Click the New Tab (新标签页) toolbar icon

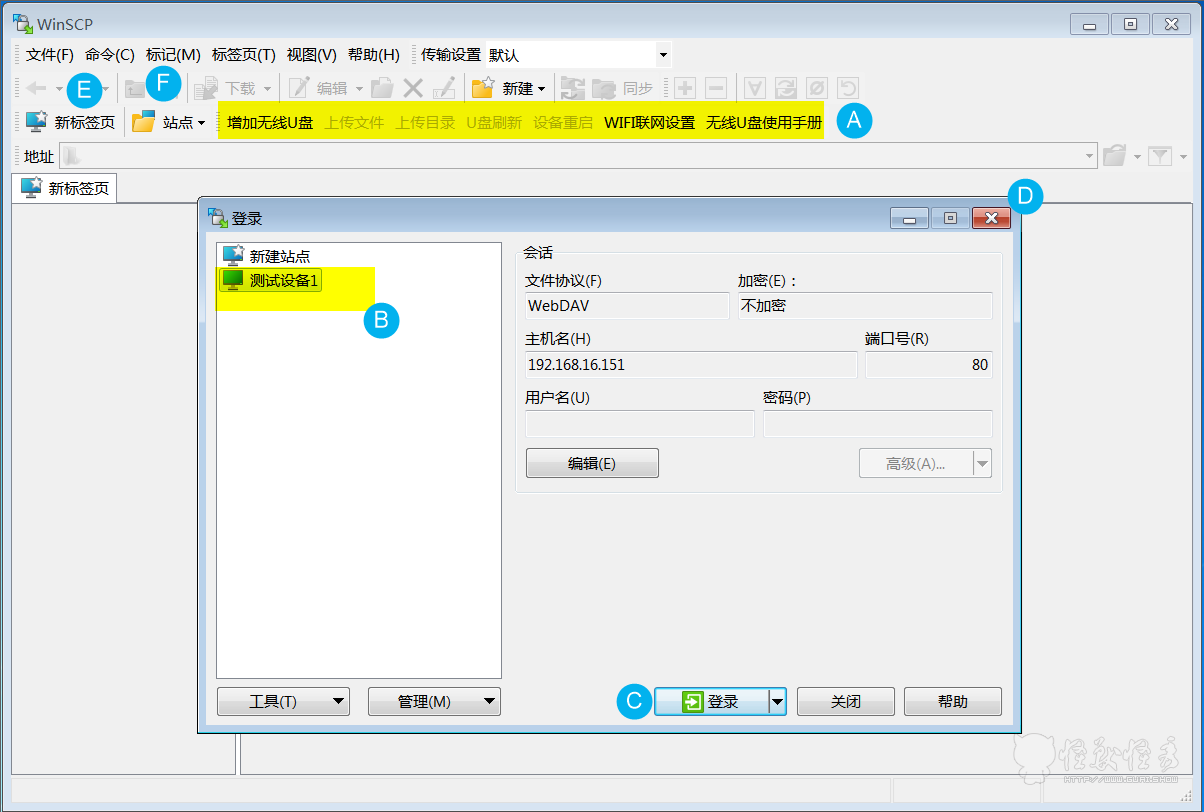37,122
